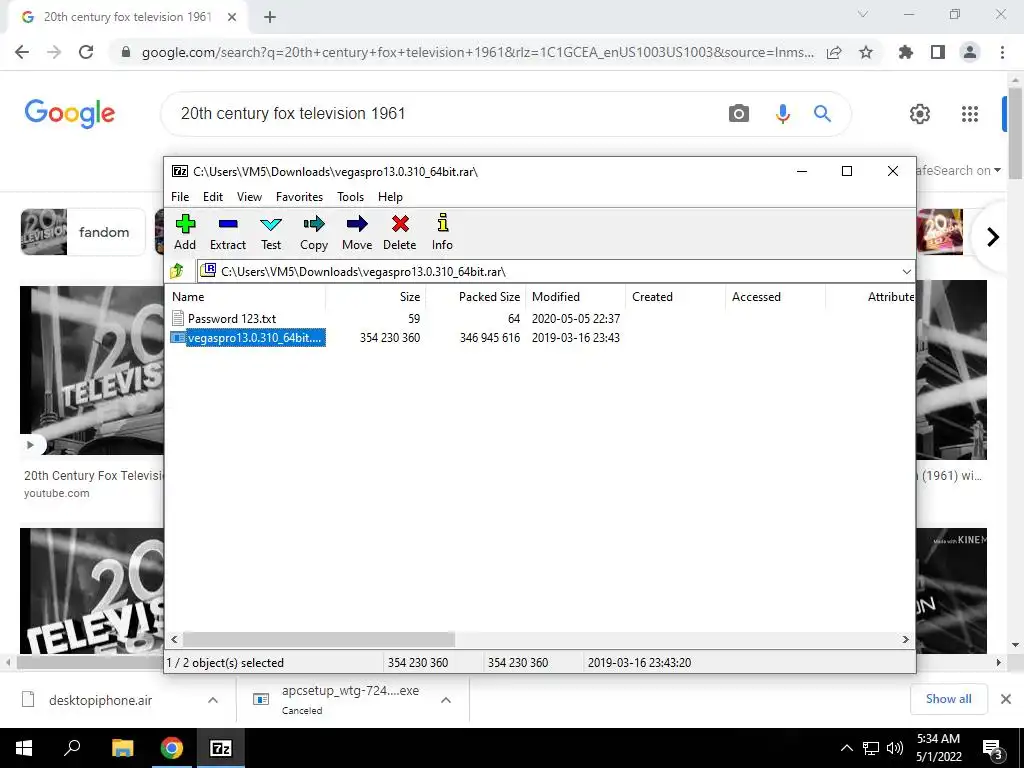The width and height of the screenshot is (1024, 768).
Task: Click the 7-Zip taskbar icon
Action: 220,748
